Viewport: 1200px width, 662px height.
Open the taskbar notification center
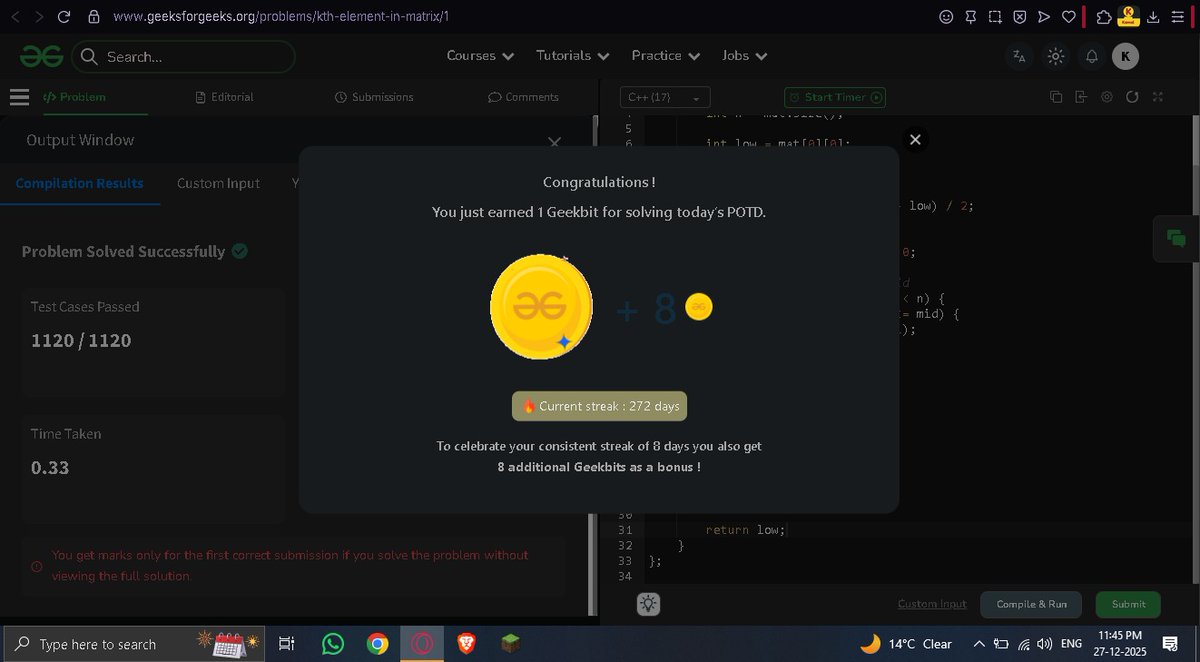click(1170, 644)
